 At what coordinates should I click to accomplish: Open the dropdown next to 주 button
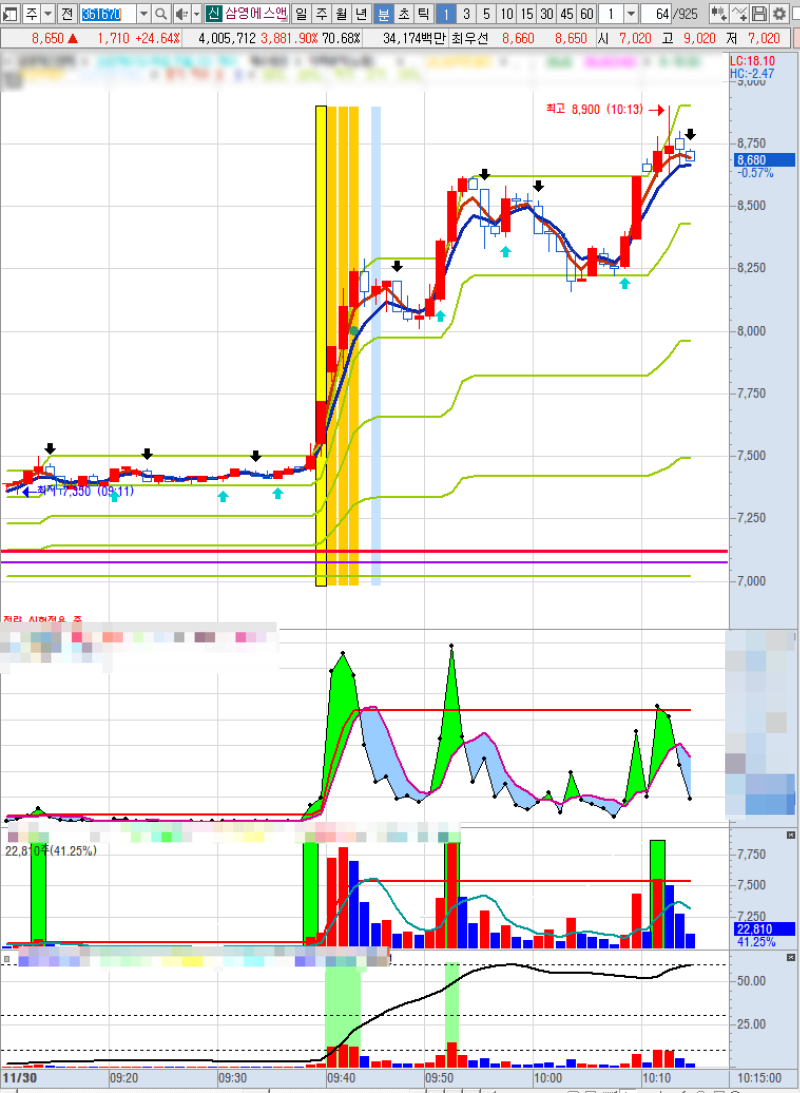(x=47, y=13)
